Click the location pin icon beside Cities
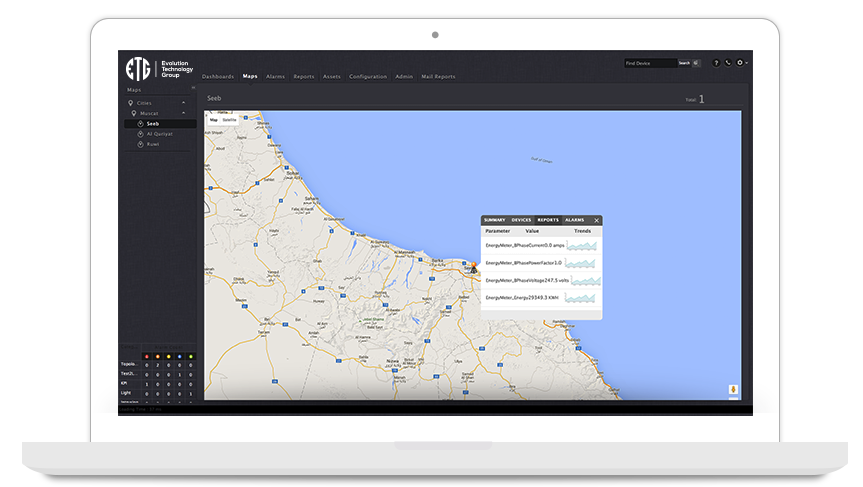Viewport: 863px width, 487px height. click(x=130, y=103)
